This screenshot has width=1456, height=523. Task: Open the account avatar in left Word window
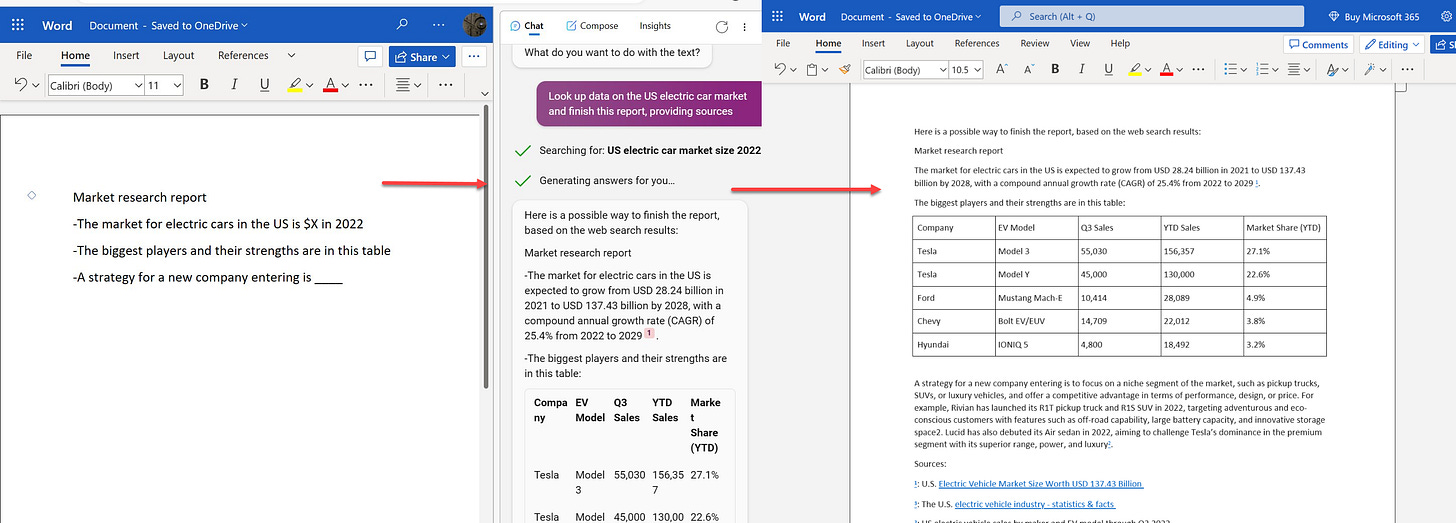476,25
